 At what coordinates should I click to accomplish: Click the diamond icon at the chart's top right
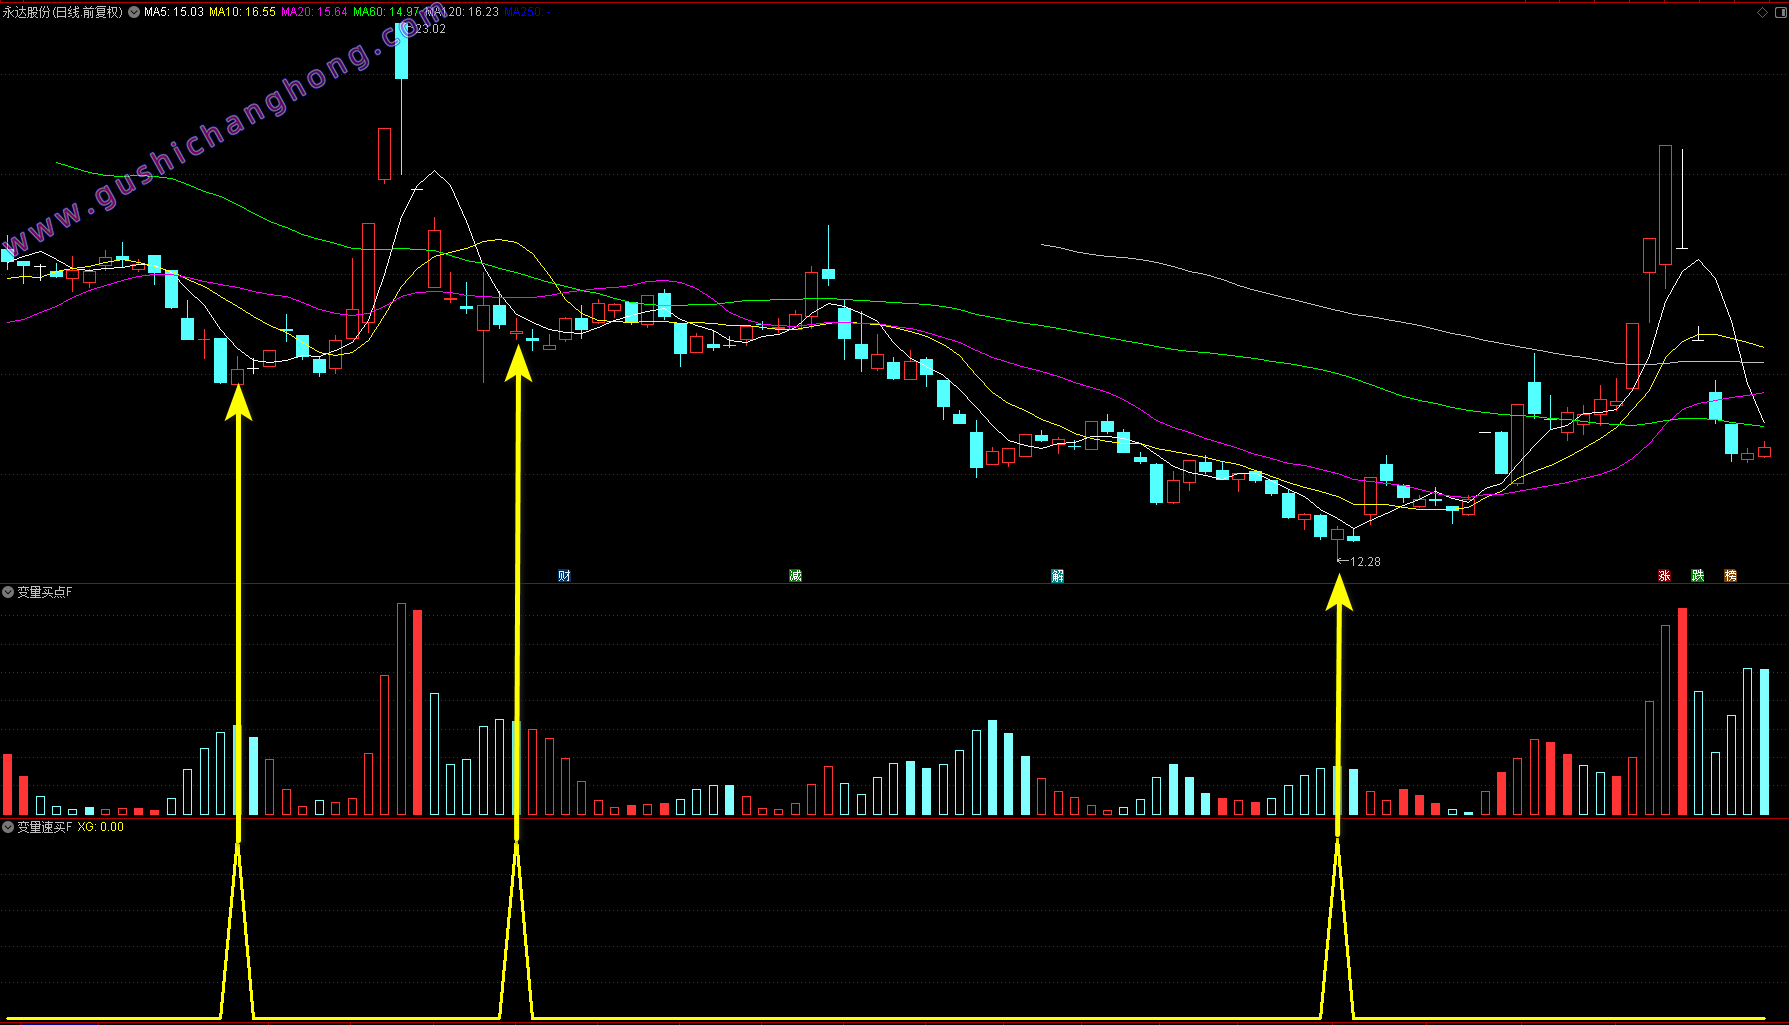(1762, 12)
